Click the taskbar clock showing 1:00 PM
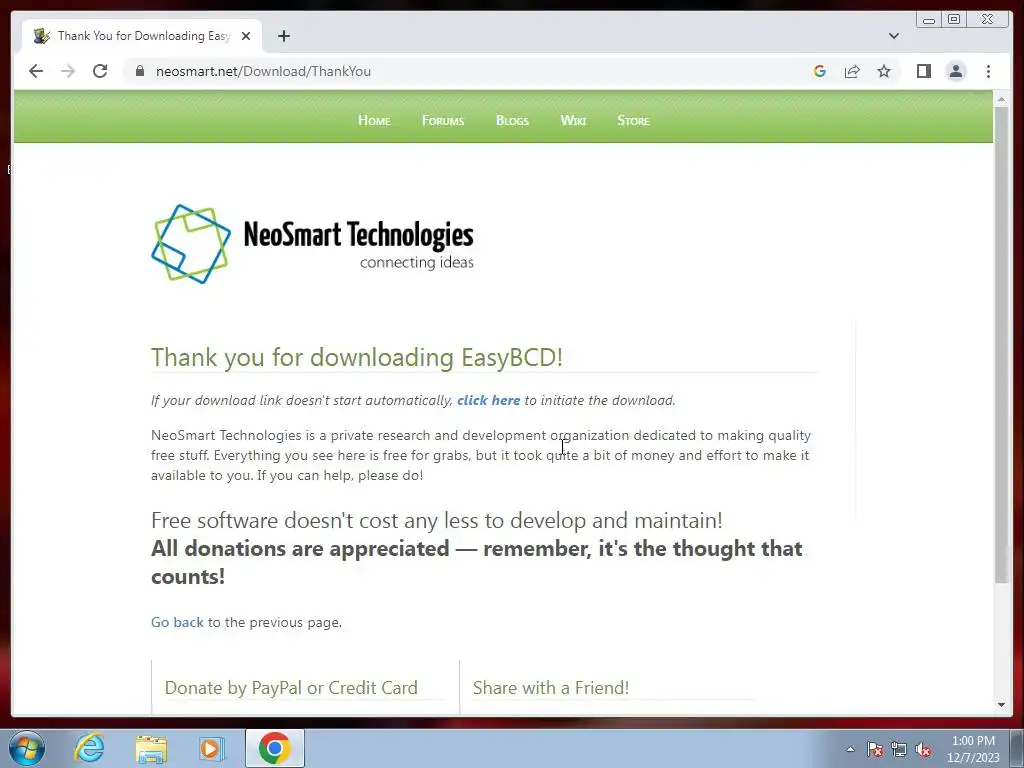This screenshot has height=768, width=1024. click(973, 749)
